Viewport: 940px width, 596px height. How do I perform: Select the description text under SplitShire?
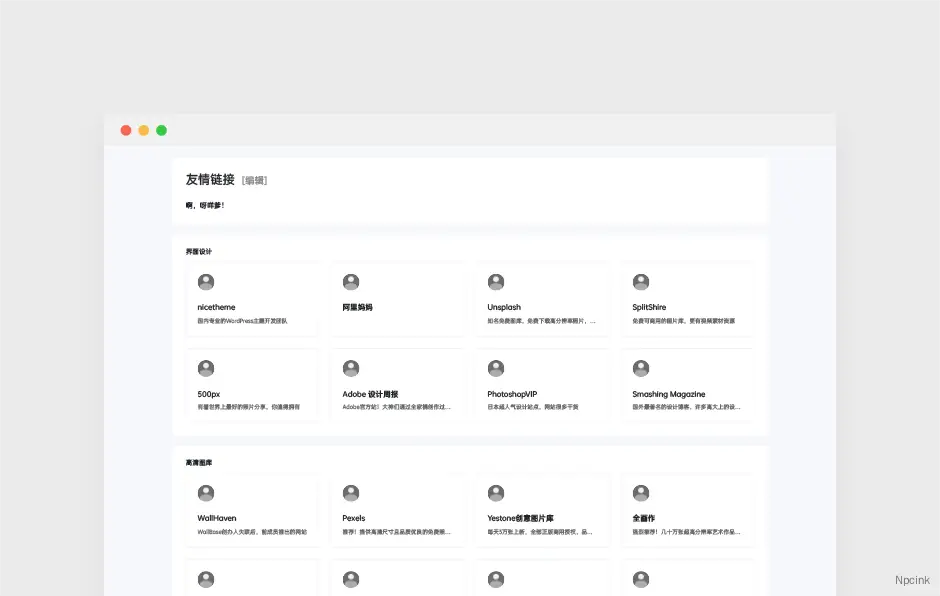(683, 321)
